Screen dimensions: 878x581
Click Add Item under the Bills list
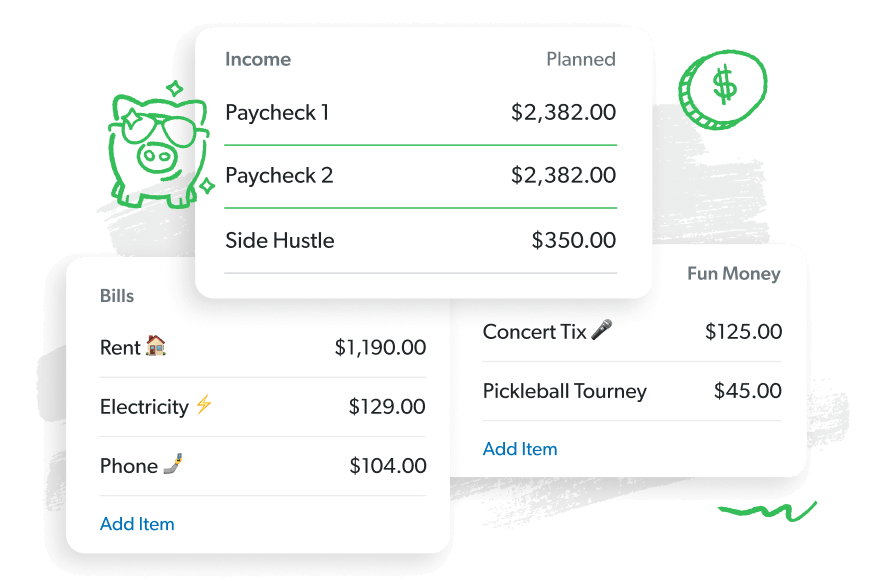point(137,523)
